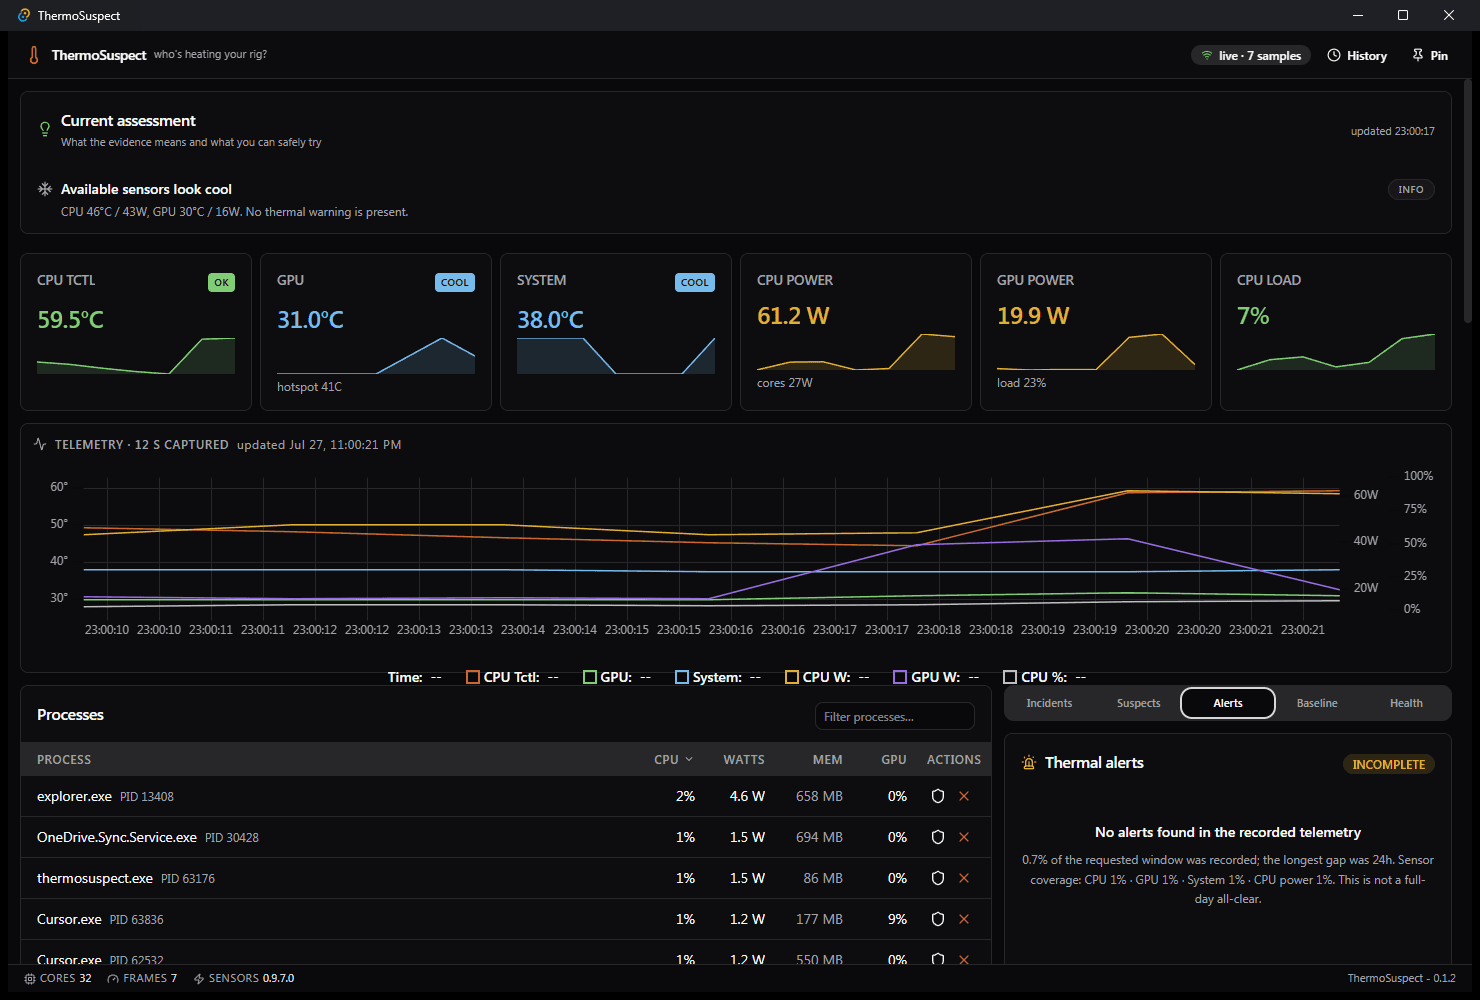Image resolution: width=1480 pixels, height=1000 pixels.
Task: Click red X icon for Cursor.exe PID 63836
Action: pyautogui.click(x=964, y=919)
